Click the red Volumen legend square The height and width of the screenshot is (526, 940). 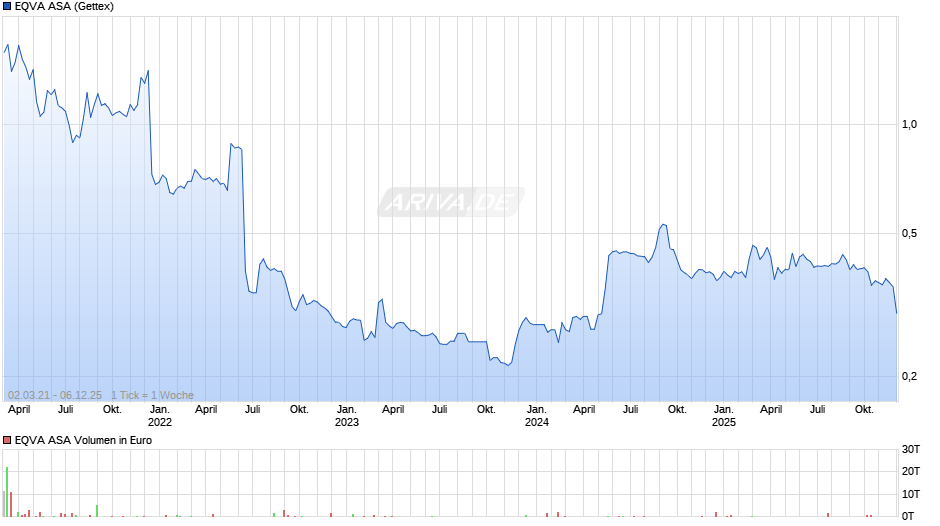[7, 440]
